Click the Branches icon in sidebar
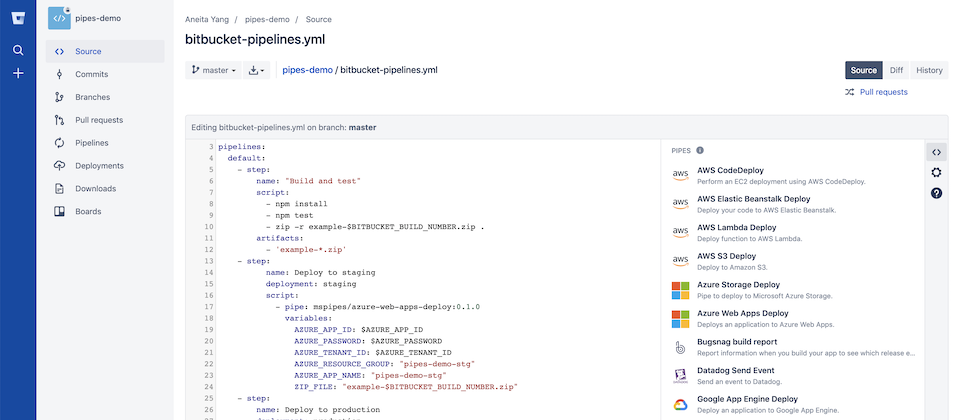Image resolution: width=960 pixels, height=420 pixels. pos(59,97)
